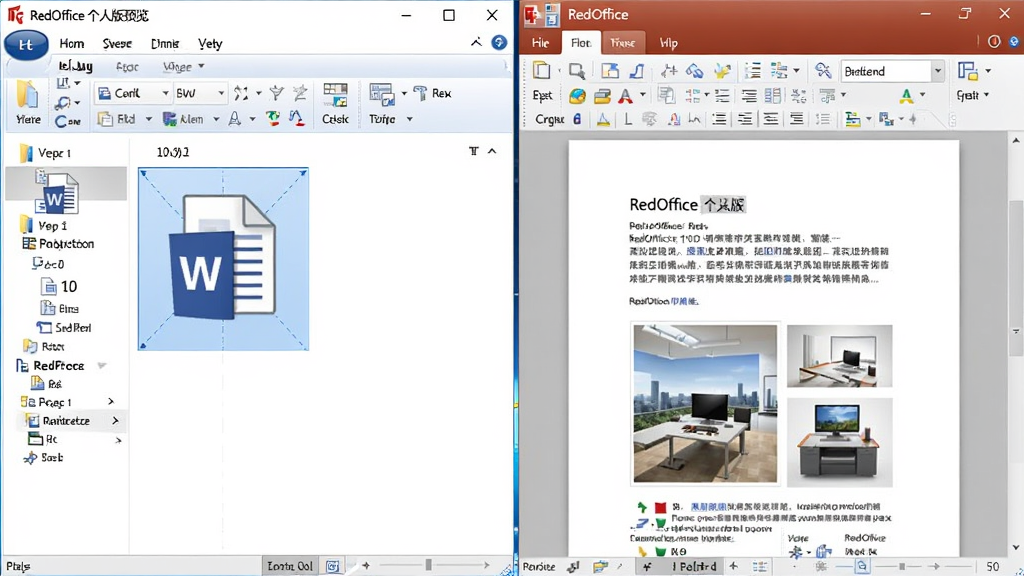
Task: Click the Eortn Ool status bar button
Action: [x=290, y=566]
